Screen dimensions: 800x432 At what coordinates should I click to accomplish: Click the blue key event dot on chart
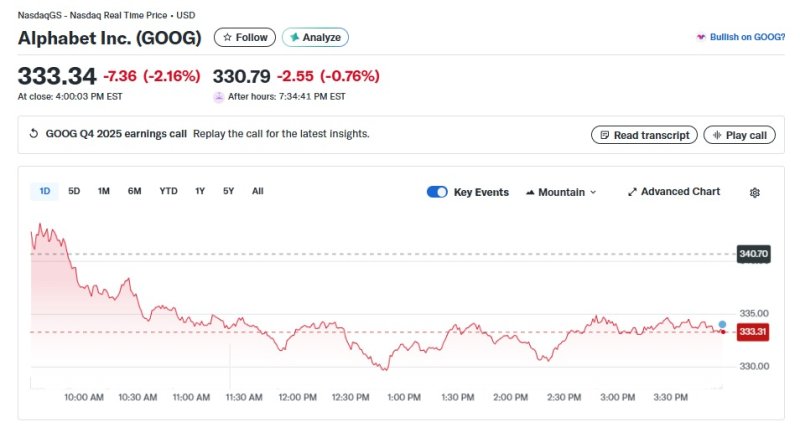[723, 324]
